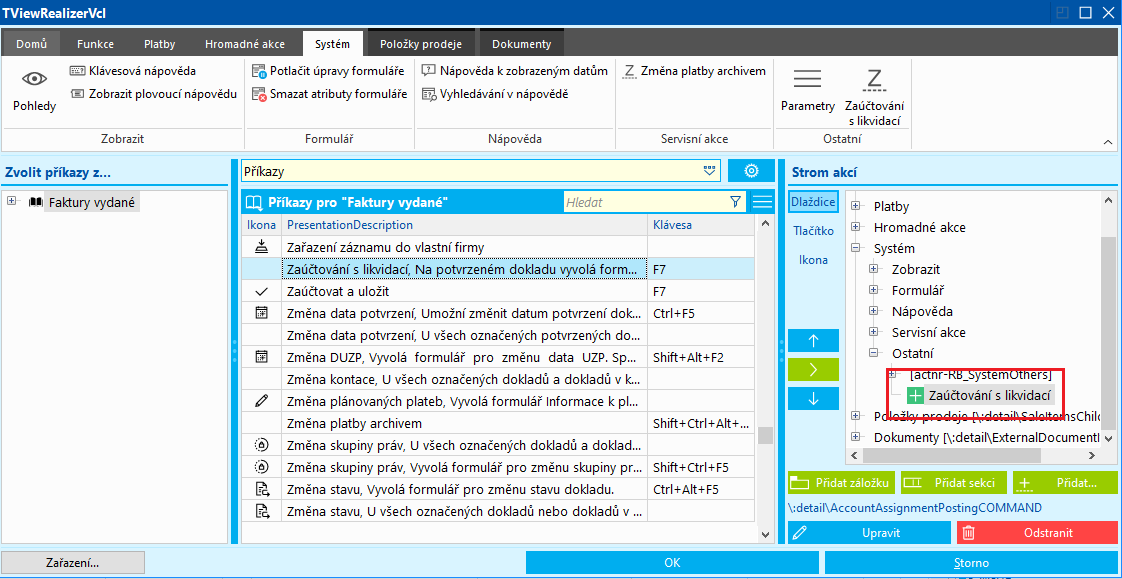
Task: Select Ikona display mode
Action: 813,260
